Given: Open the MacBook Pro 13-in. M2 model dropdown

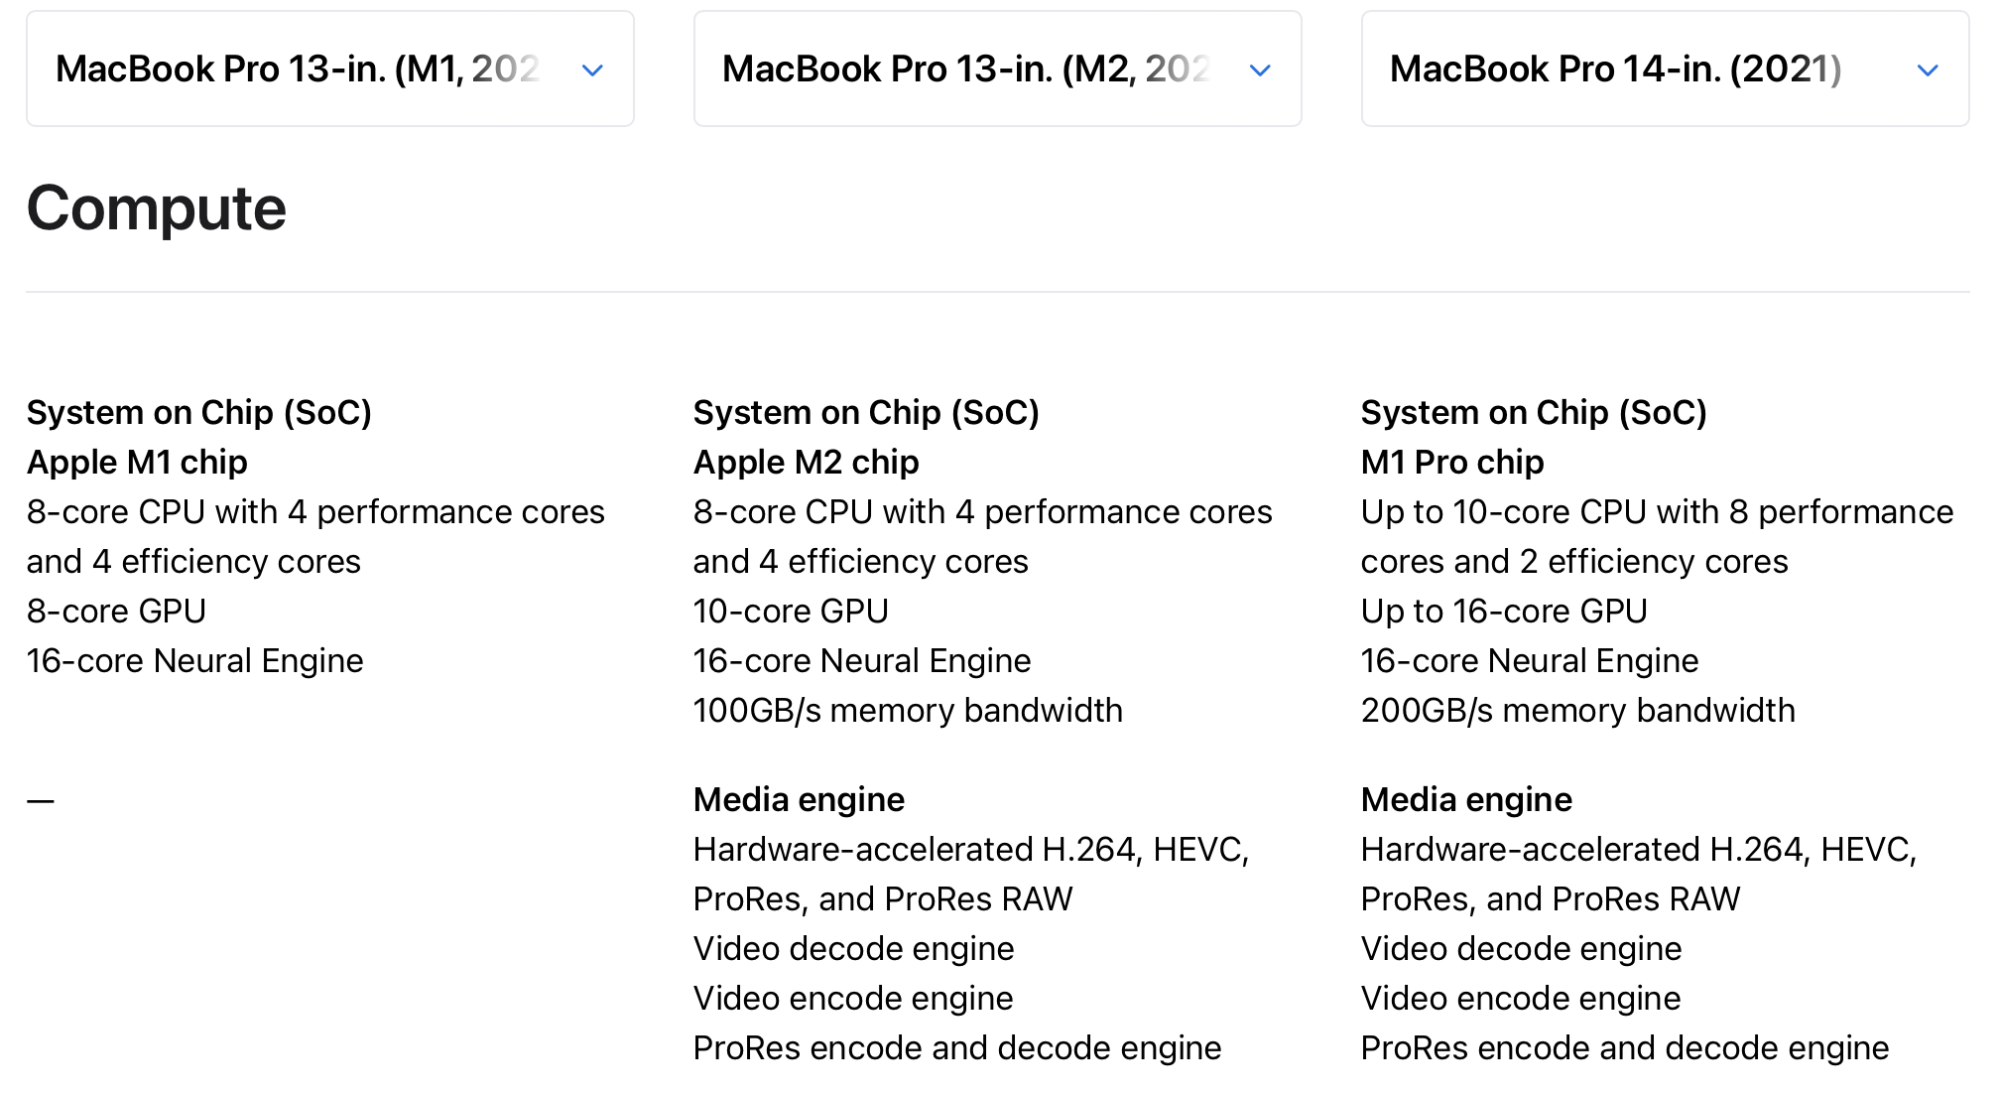Looking at the screenshot, I should pyautogui.click(x=996, y=69).
